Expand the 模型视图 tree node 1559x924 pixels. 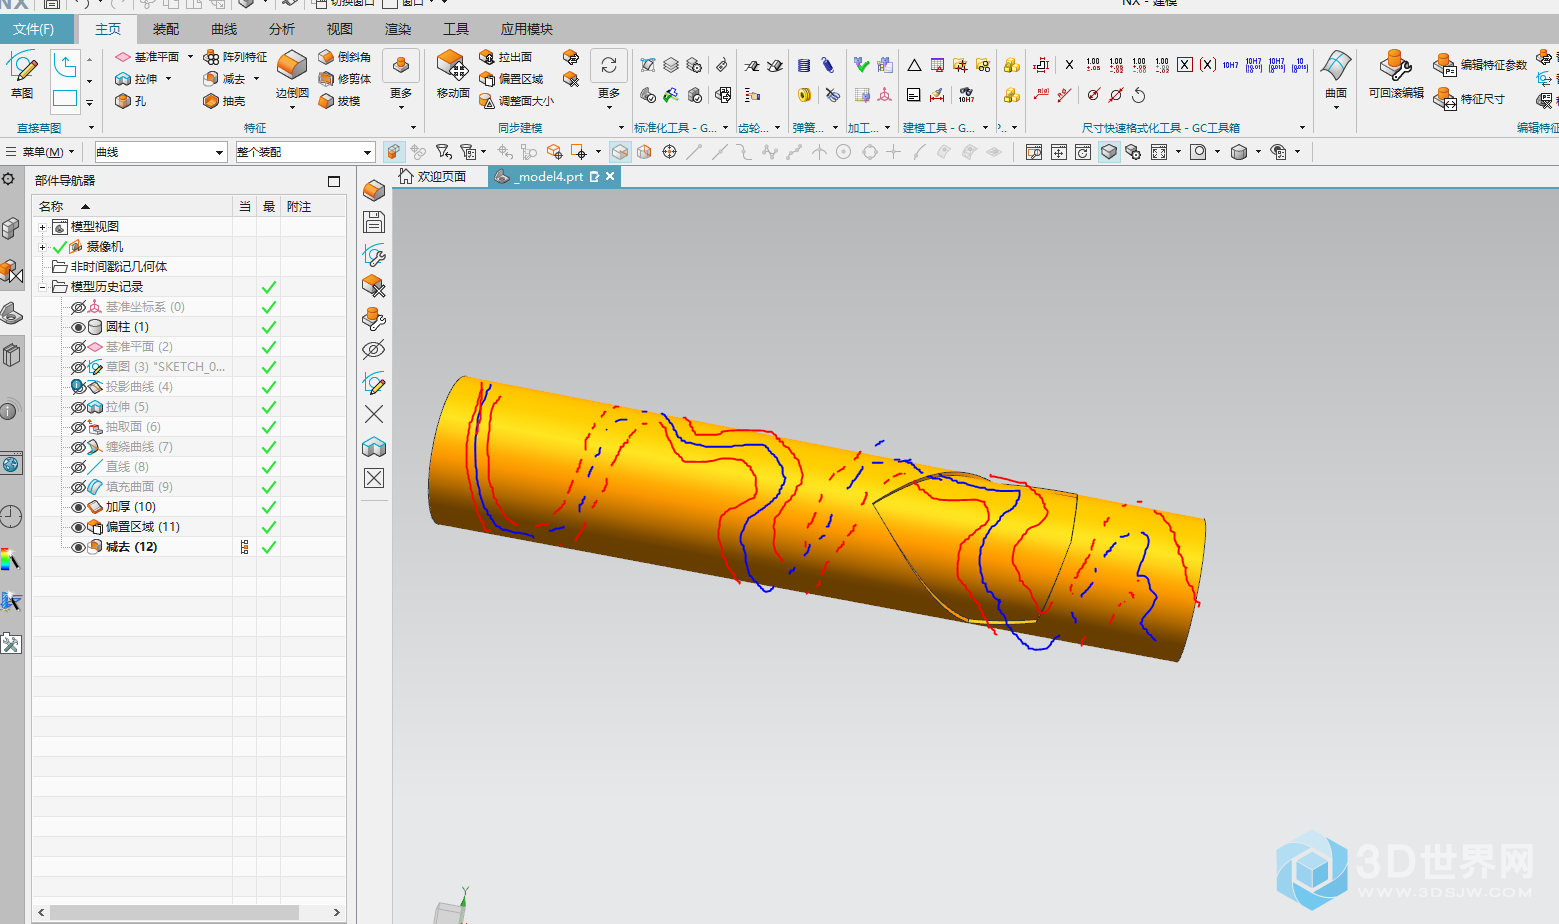point(42,227)
